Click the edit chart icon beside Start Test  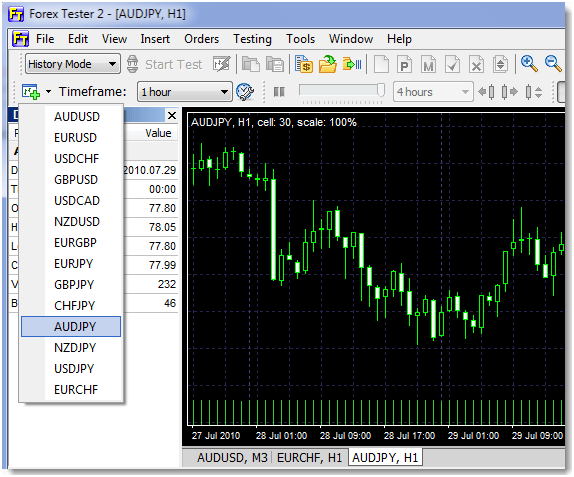222,64
